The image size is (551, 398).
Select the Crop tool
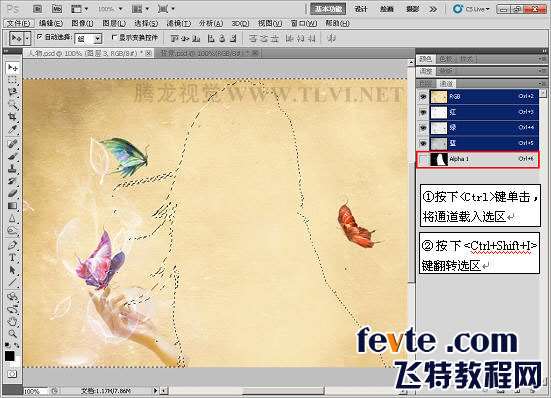(x=13, y=117)
